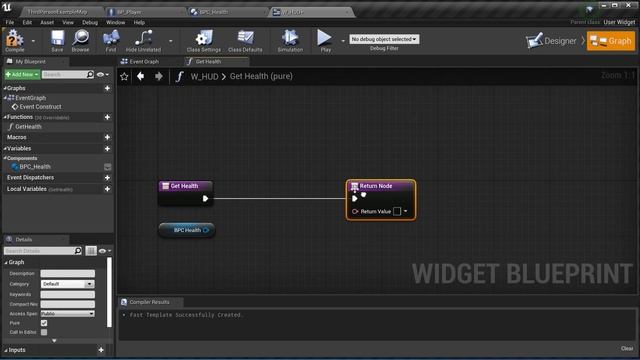This screenshot has height=360, width=640.
Task: Switch to Graph mode
Action: (x=611, y=41)
